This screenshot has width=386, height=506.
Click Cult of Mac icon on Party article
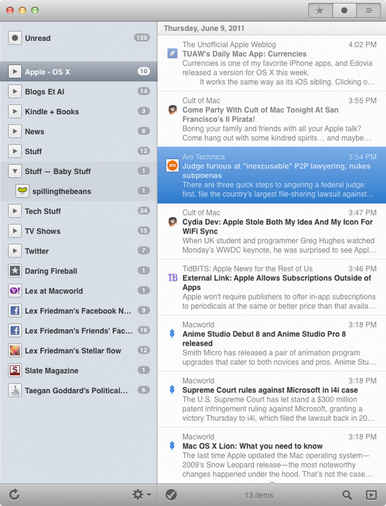click(172, 110)
